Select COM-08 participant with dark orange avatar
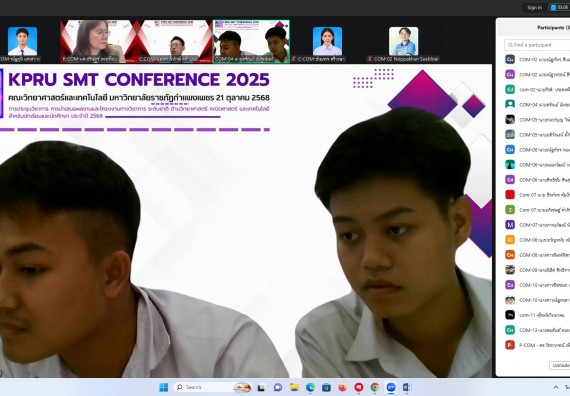The height and width of the screenshot is (396, 570). pos(537,255)
